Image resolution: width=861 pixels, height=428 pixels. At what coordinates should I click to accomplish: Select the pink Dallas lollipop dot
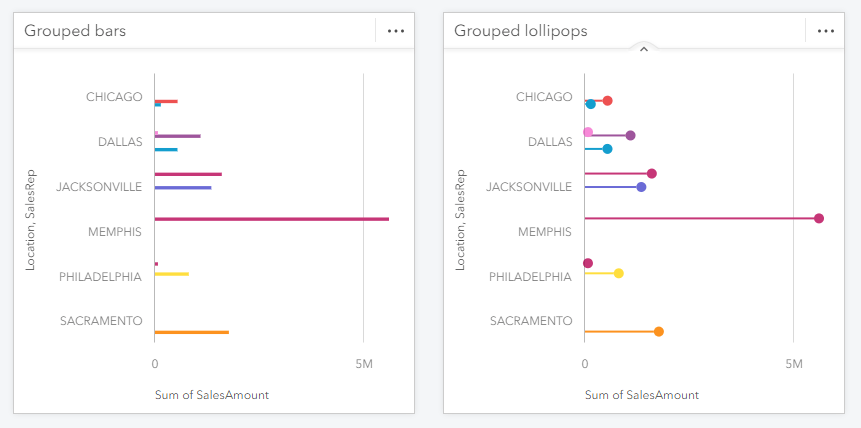tap(588, 132)
